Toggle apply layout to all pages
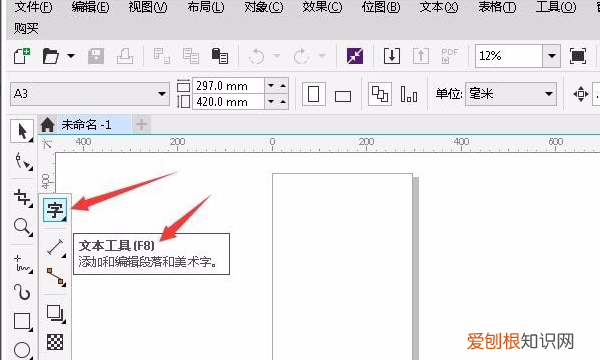Viewport: 600px width, 360px height. (x=380, y=94)
